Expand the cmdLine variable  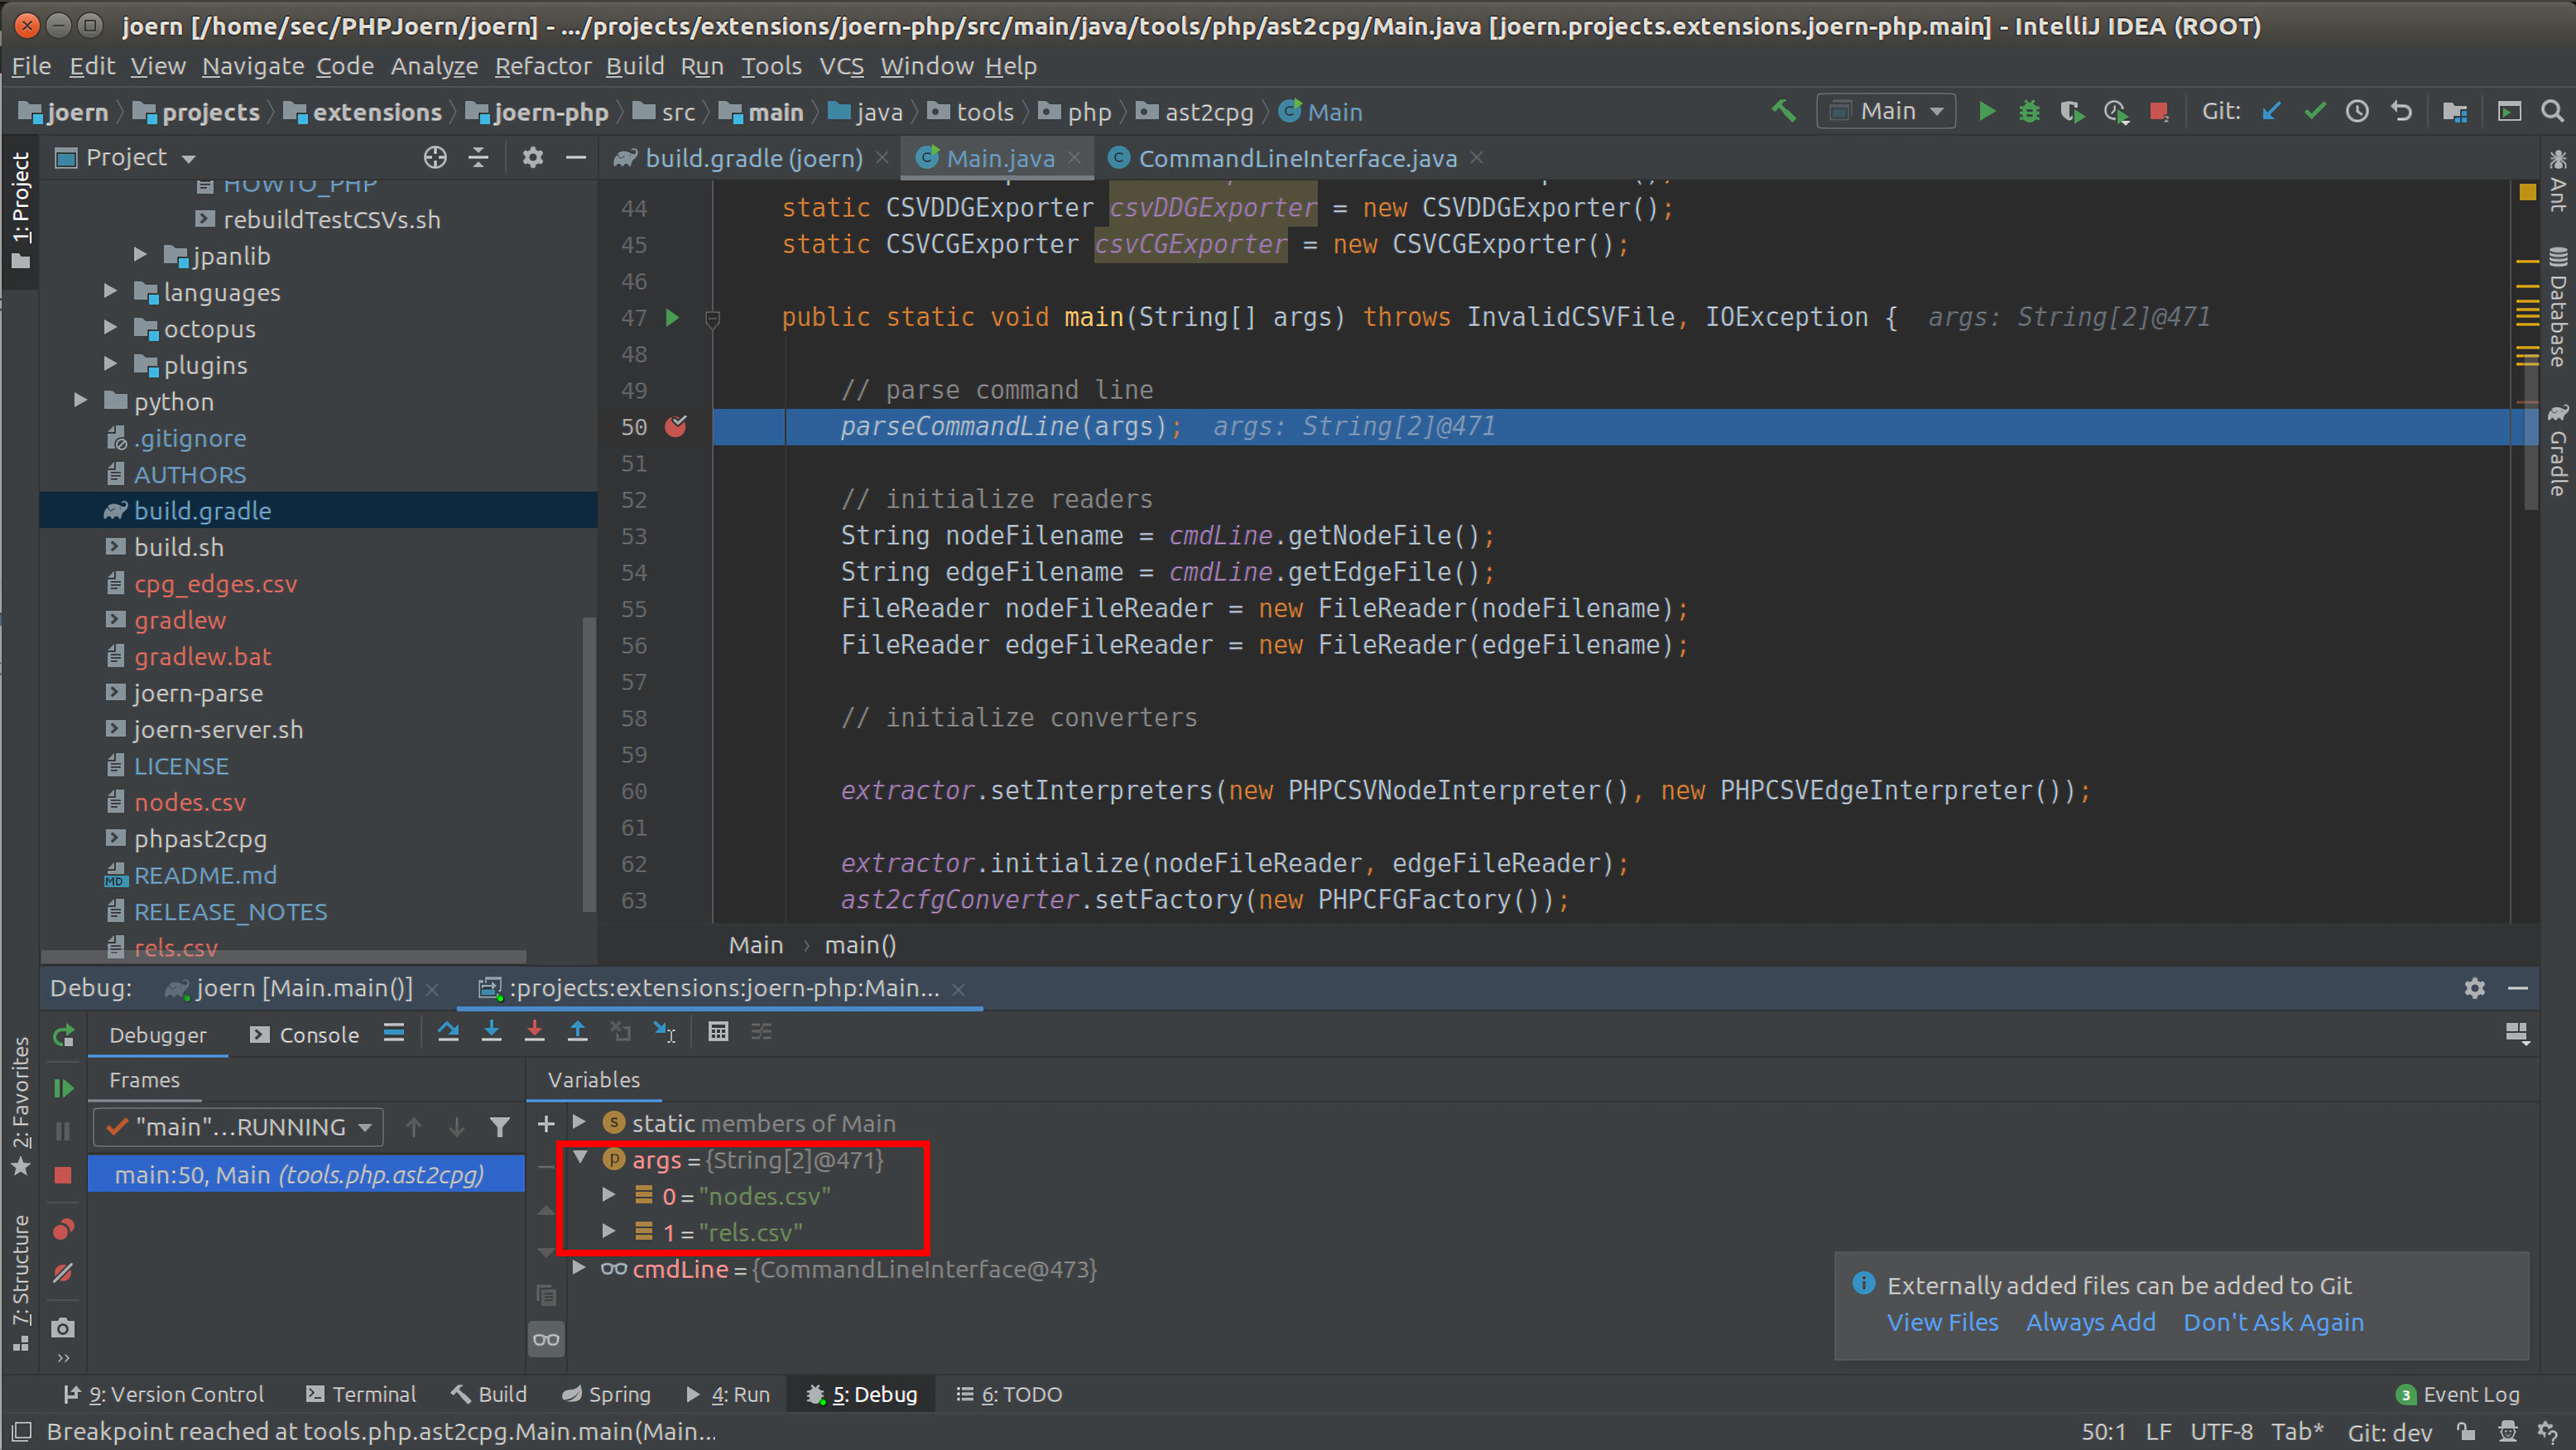[579, 1268]
